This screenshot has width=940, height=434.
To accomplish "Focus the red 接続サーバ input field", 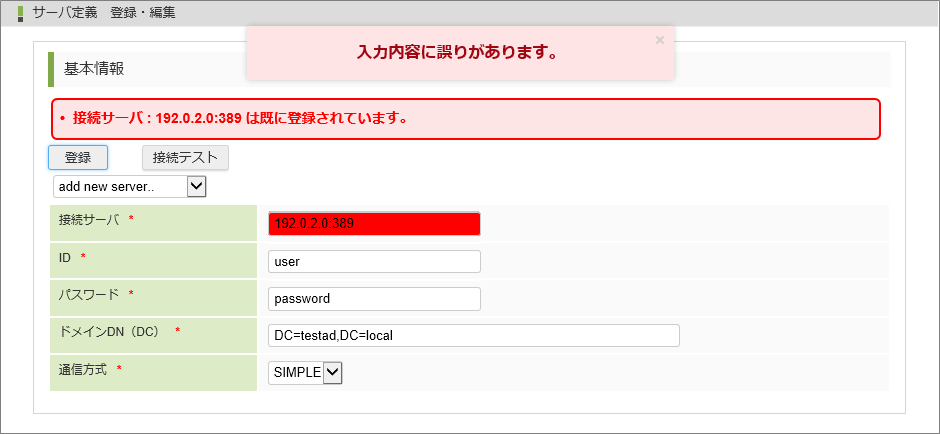I will (x=374, y=224).
